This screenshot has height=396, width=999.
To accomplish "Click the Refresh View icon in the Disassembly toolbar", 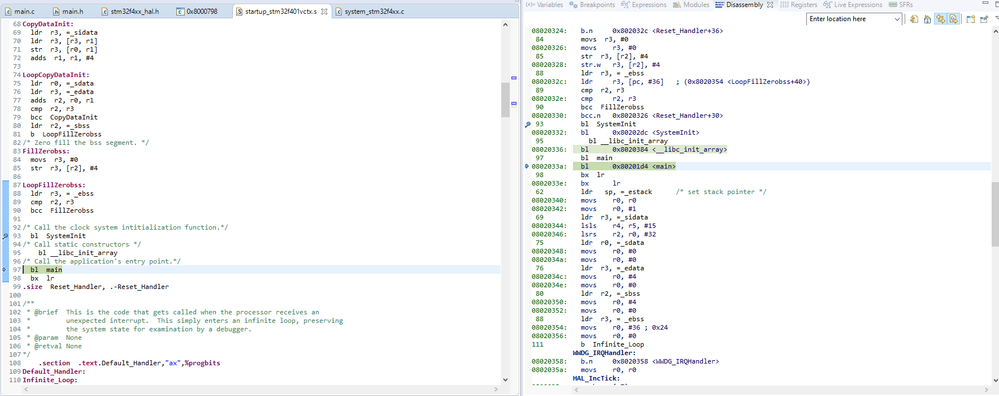I will tap(914, 19).
